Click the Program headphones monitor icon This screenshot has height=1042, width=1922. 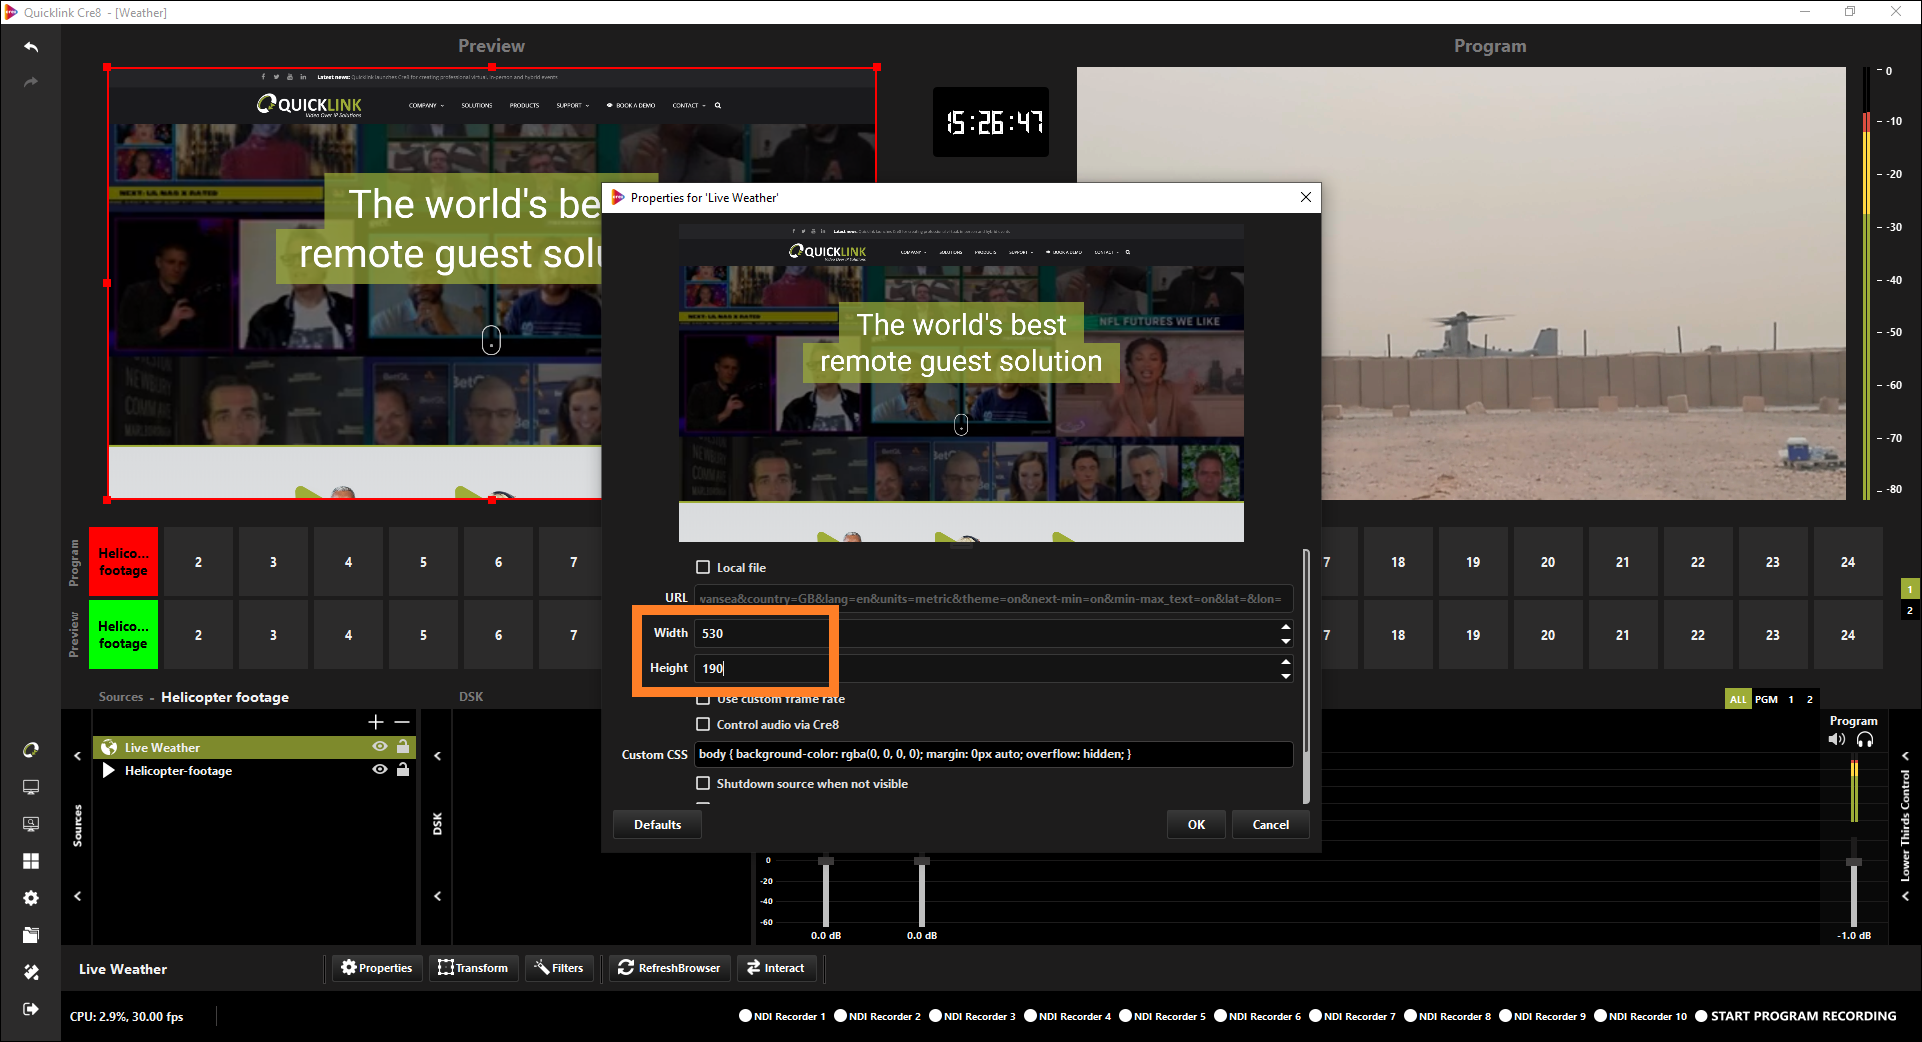[x=1865, y=740]
